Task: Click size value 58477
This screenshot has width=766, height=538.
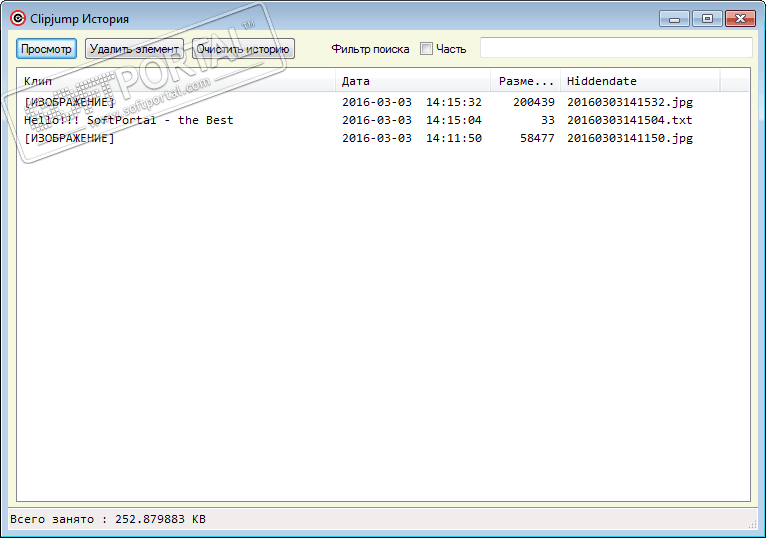Action: 537,138
